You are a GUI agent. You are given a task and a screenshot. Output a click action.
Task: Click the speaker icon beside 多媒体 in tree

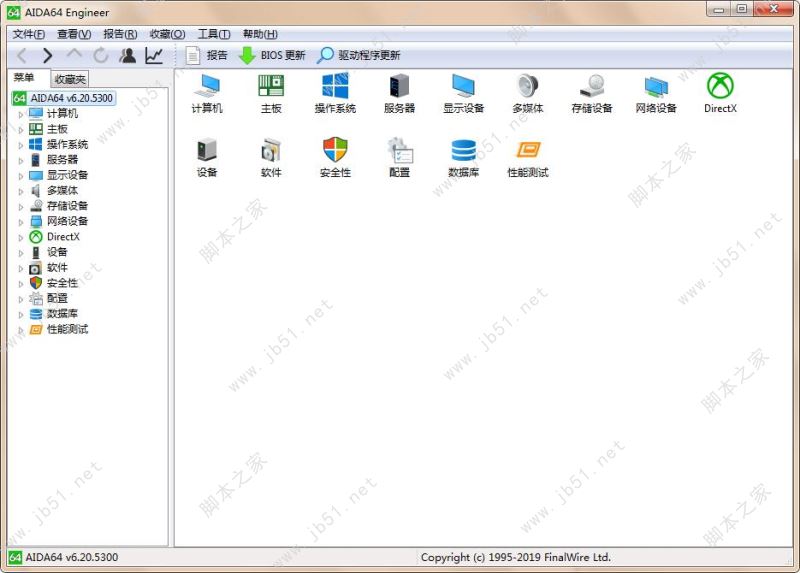click(36, 191)
